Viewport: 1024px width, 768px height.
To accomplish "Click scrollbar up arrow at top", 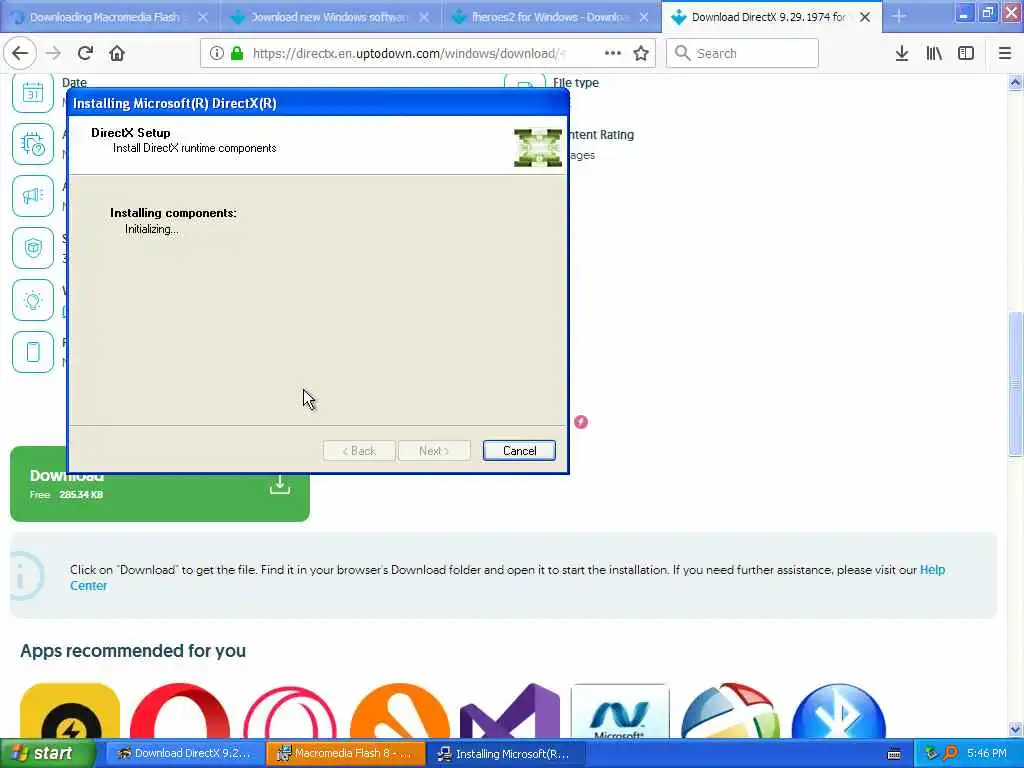I will click(x=1015, y=82).
